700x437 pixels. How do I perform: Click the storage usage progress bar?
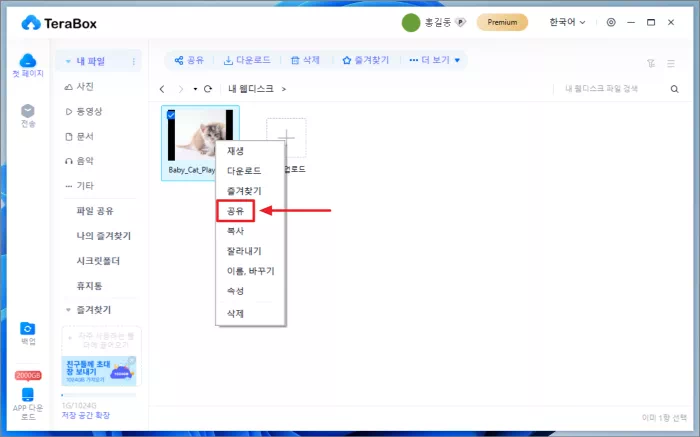coord(99,395)
